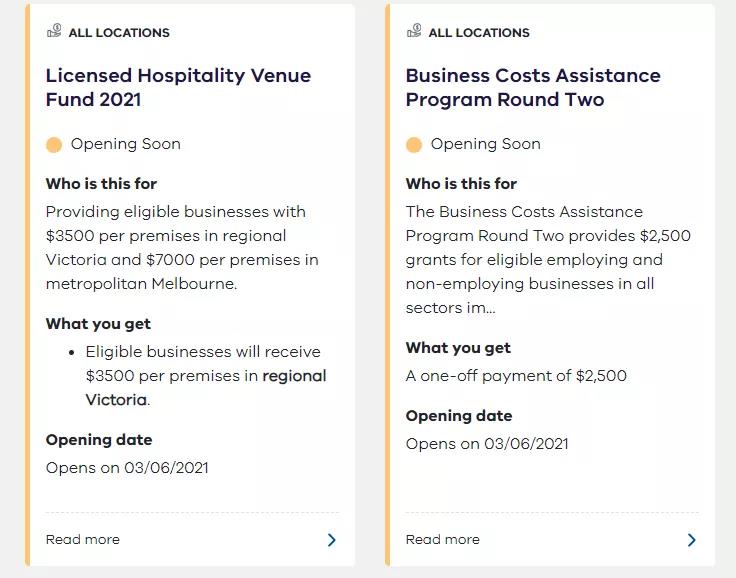Click opening date on Business Costs card
The width and height of the screenshot is (736, 578).
(487, 444)
